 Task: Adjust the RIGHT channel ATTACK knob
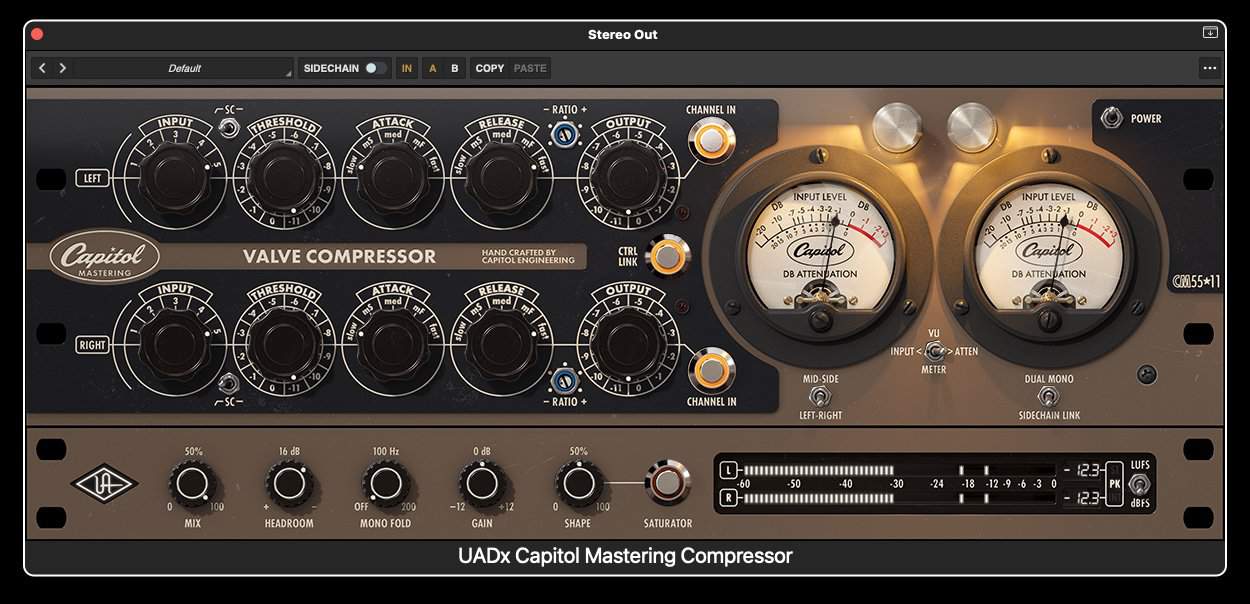click(x=392, y=345)
